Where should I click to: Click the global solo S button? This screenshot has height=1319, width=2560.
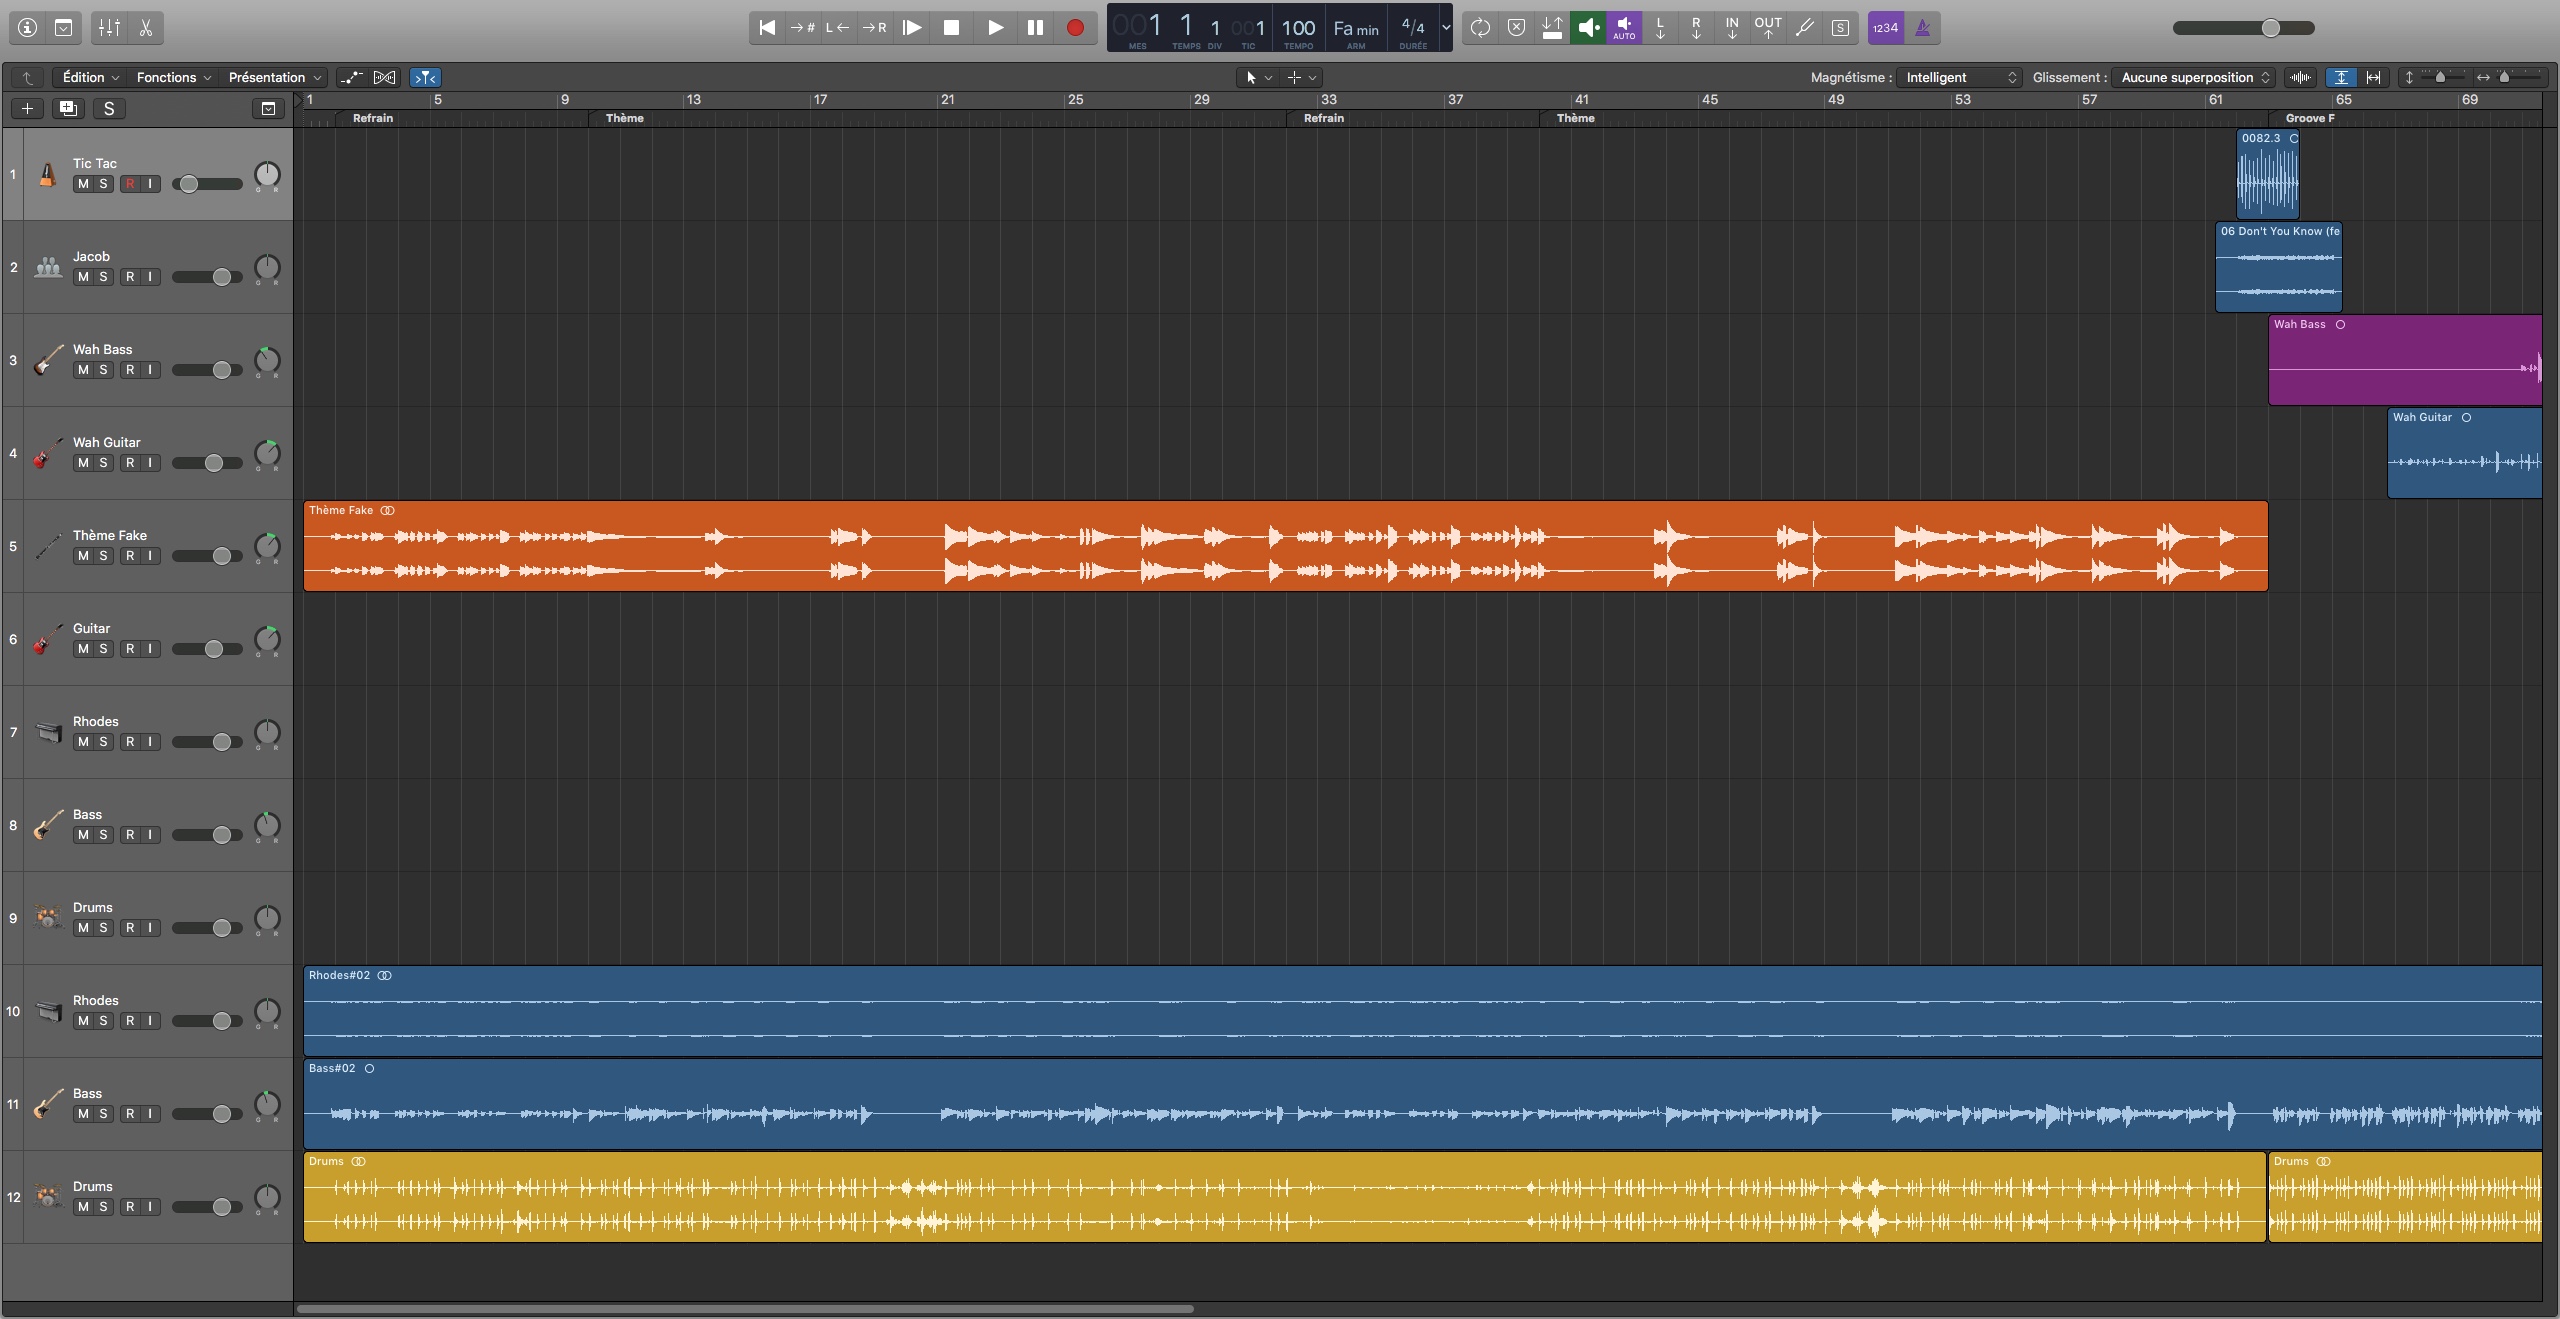pos(109,109)
